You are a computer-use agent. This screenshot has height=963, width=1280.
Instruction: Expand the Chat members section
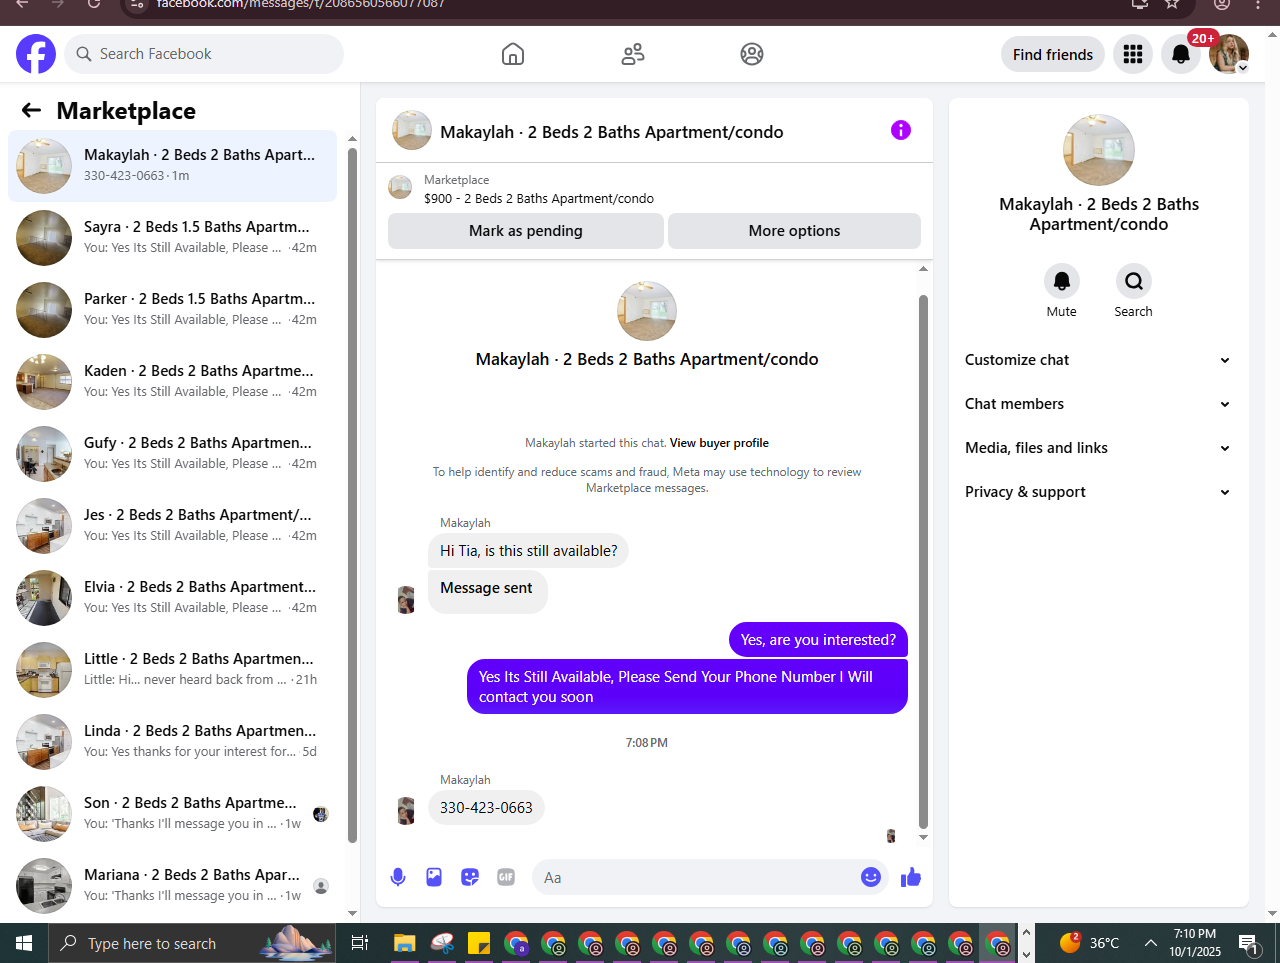coord(1098,404)
